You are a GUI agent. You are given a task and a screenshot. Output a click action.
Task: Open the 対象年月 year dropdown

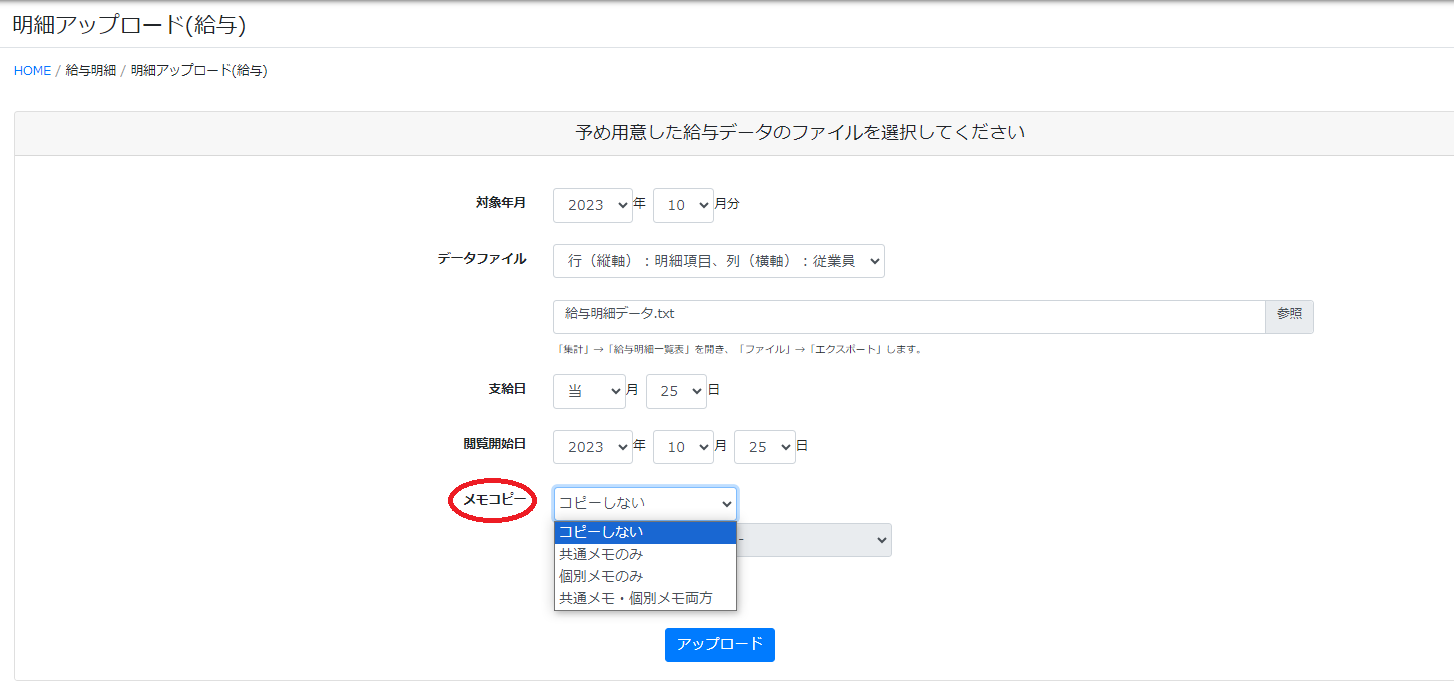click(x=592, y=205)
